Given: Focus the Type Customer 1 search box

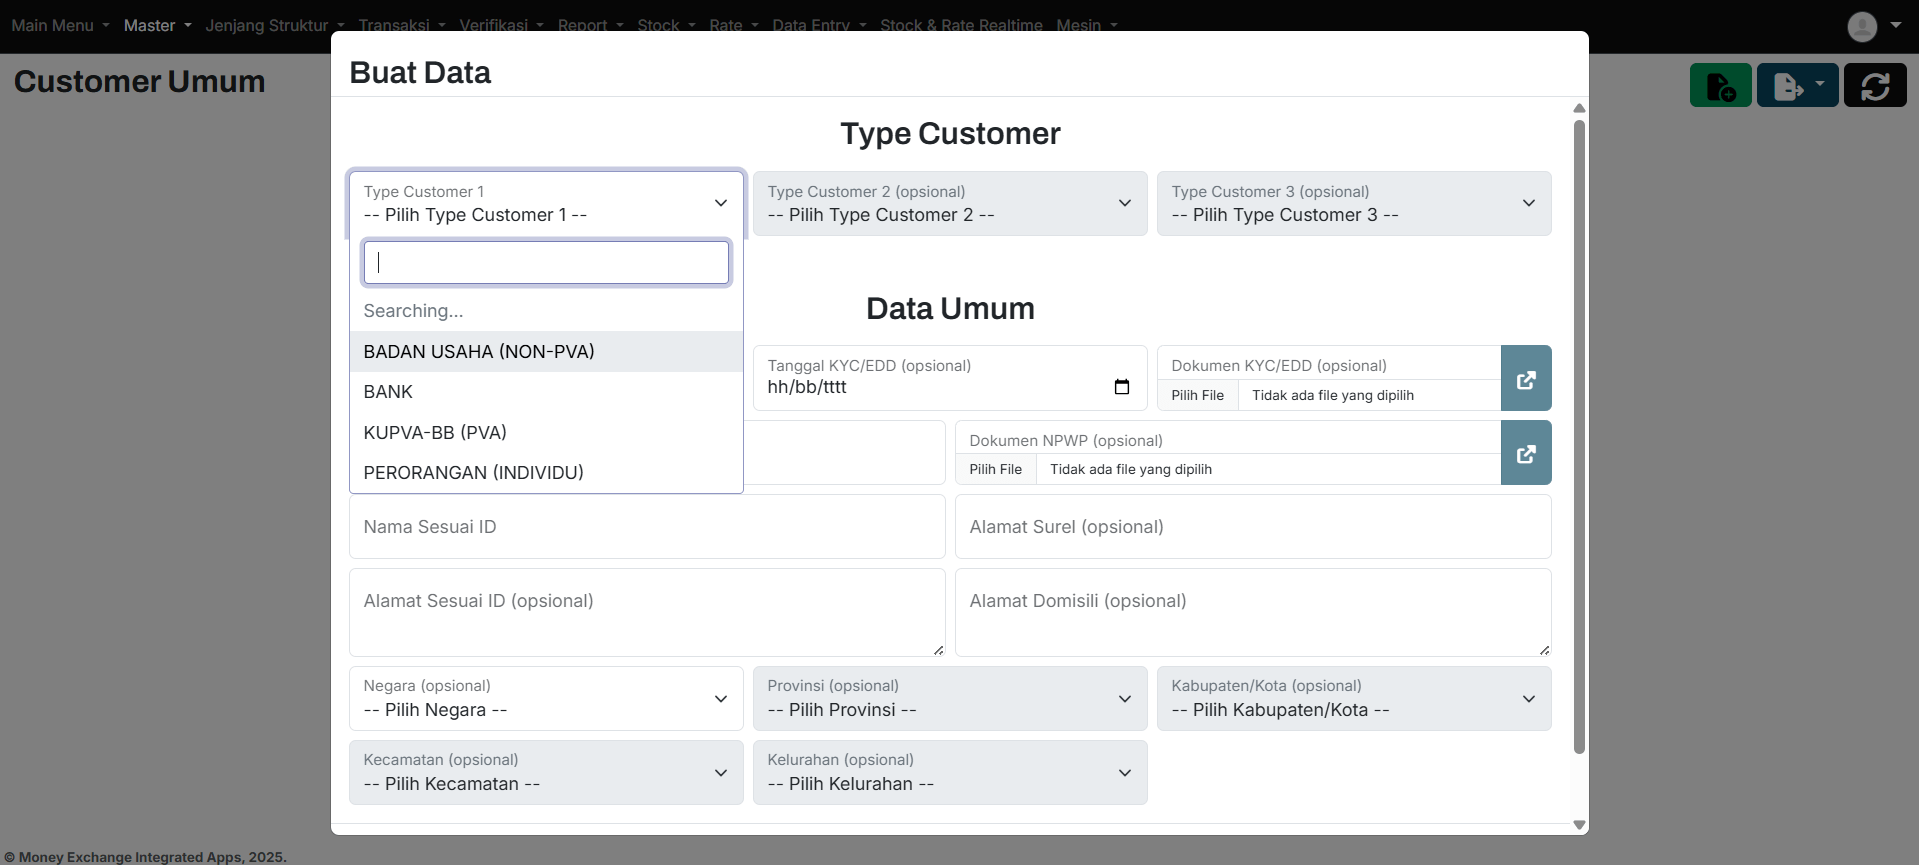Looking at the screenshot, I should coord(546,263).
